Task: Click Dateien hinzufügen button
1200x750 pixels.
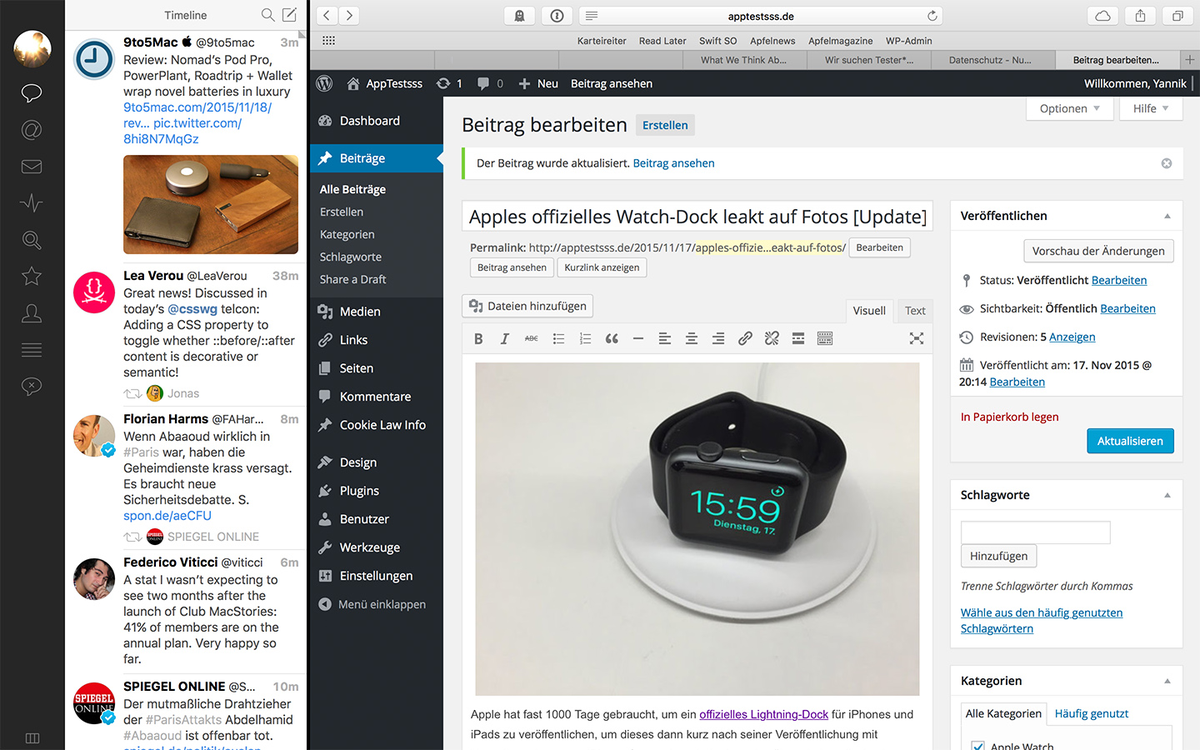Action: pyautogui.click(x=528, y=306)
